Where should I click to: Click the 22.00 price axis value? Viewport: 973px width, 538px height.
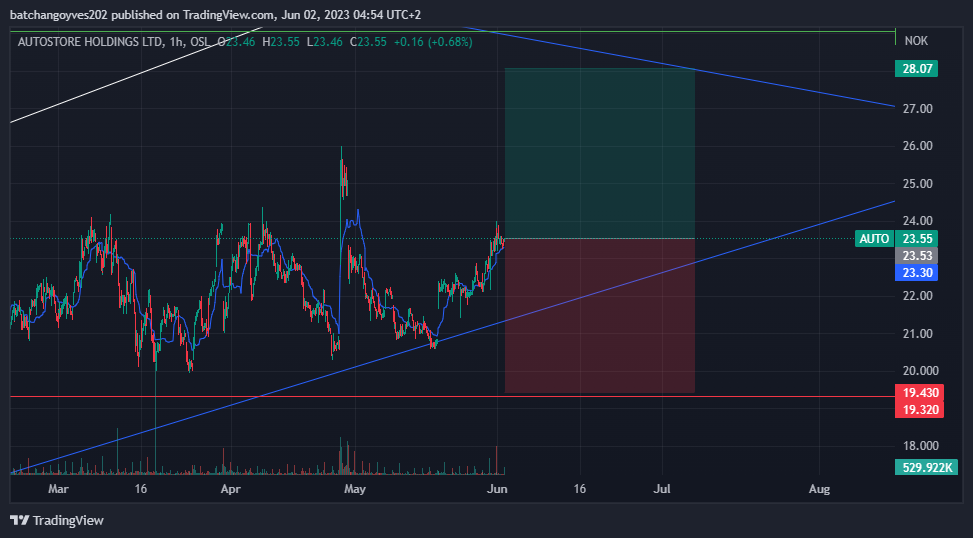click(917, 296)
